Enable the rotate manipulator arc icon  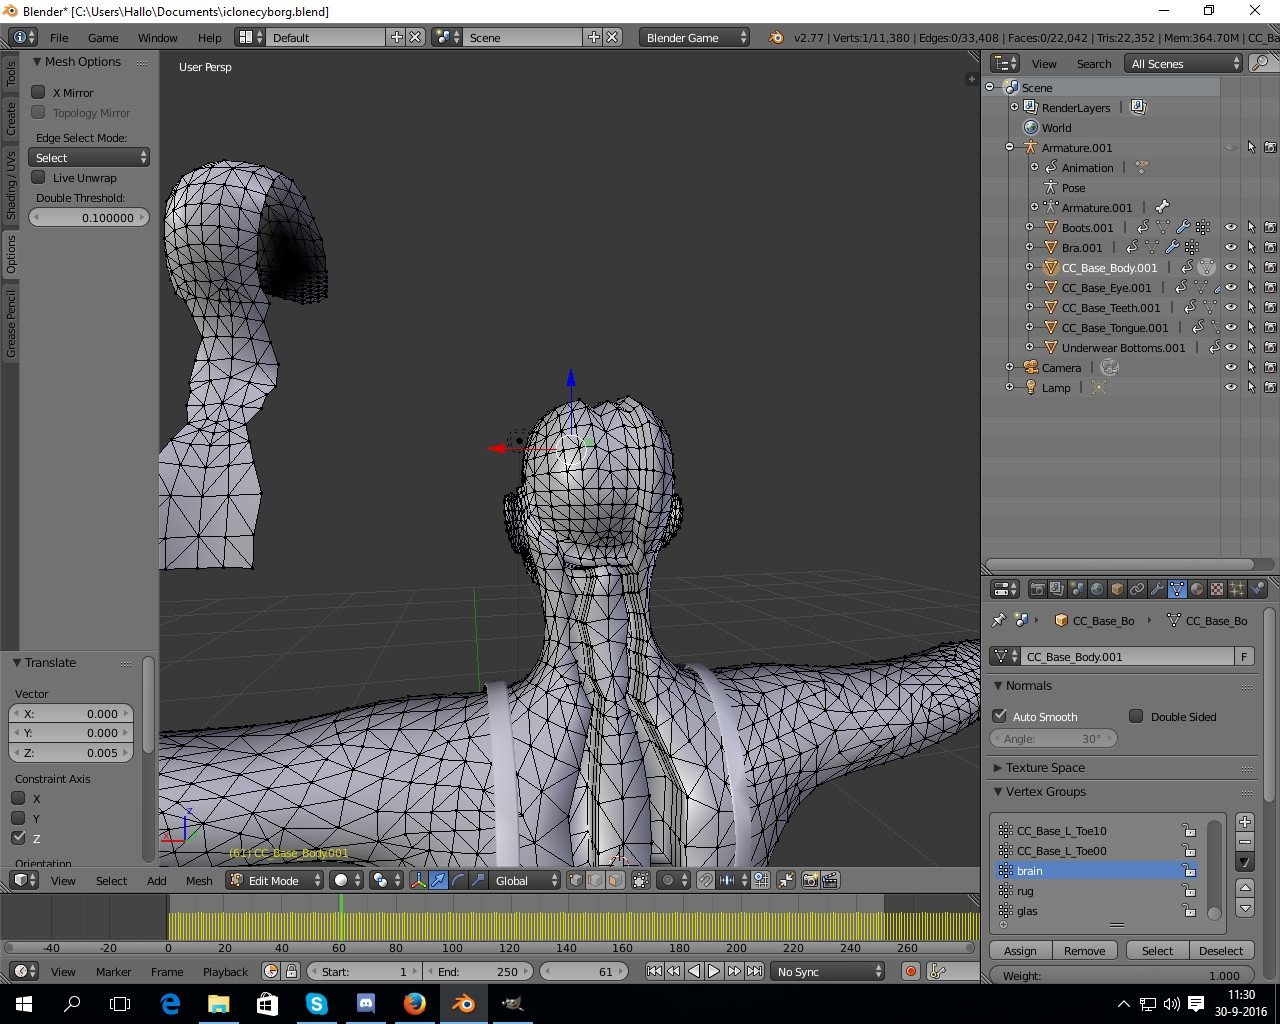pos(458,880)
